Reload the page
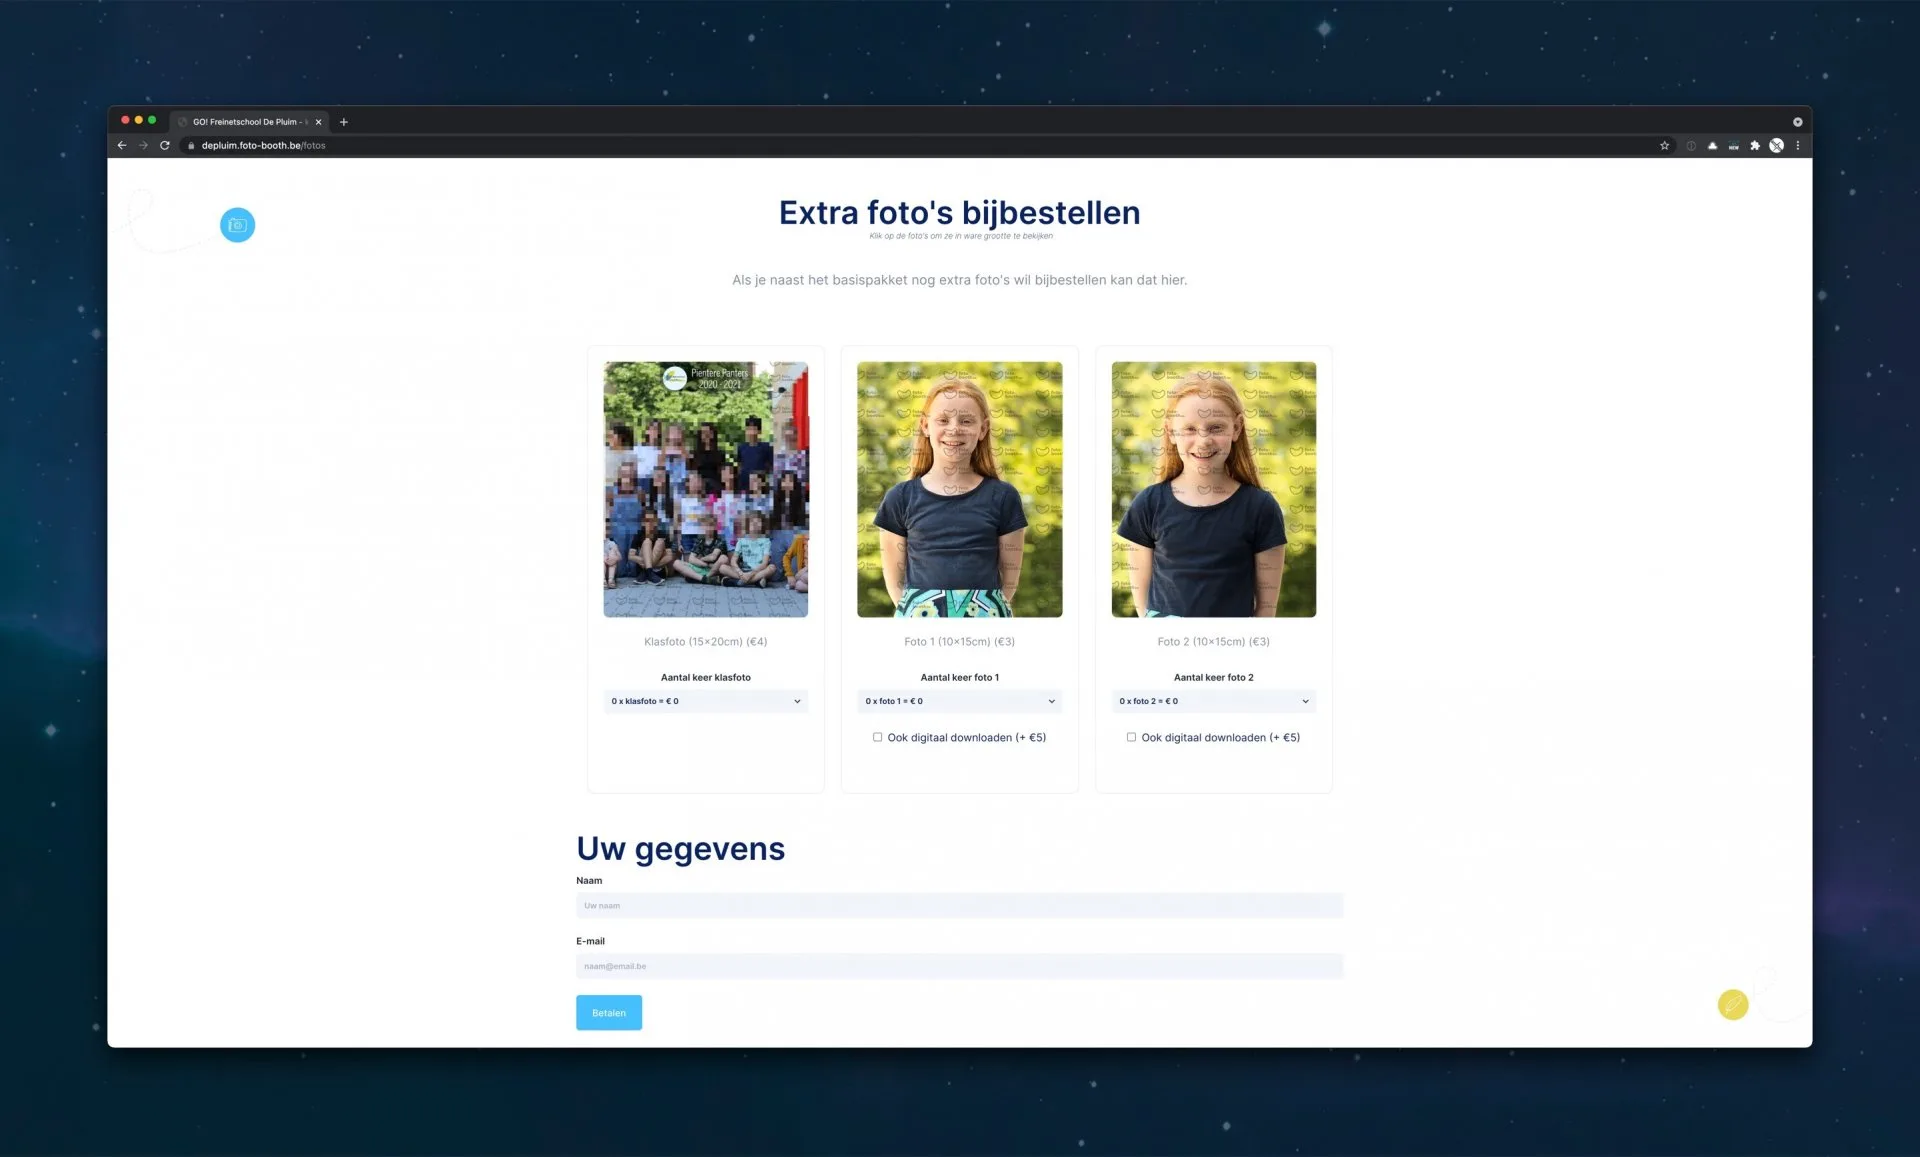The image size is (1920, 1157). pos(165,146)
